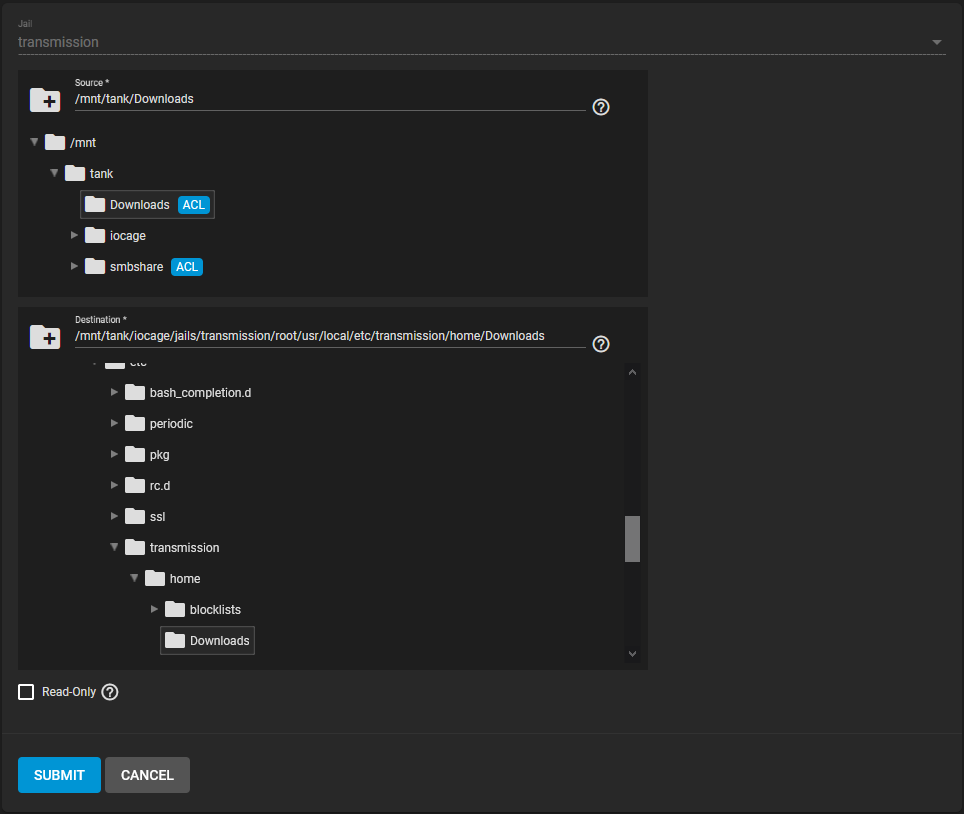Click the ACL badge next to smbshare
The height and width of the screenshot is (814, 964).
click(x=187, y=267)
